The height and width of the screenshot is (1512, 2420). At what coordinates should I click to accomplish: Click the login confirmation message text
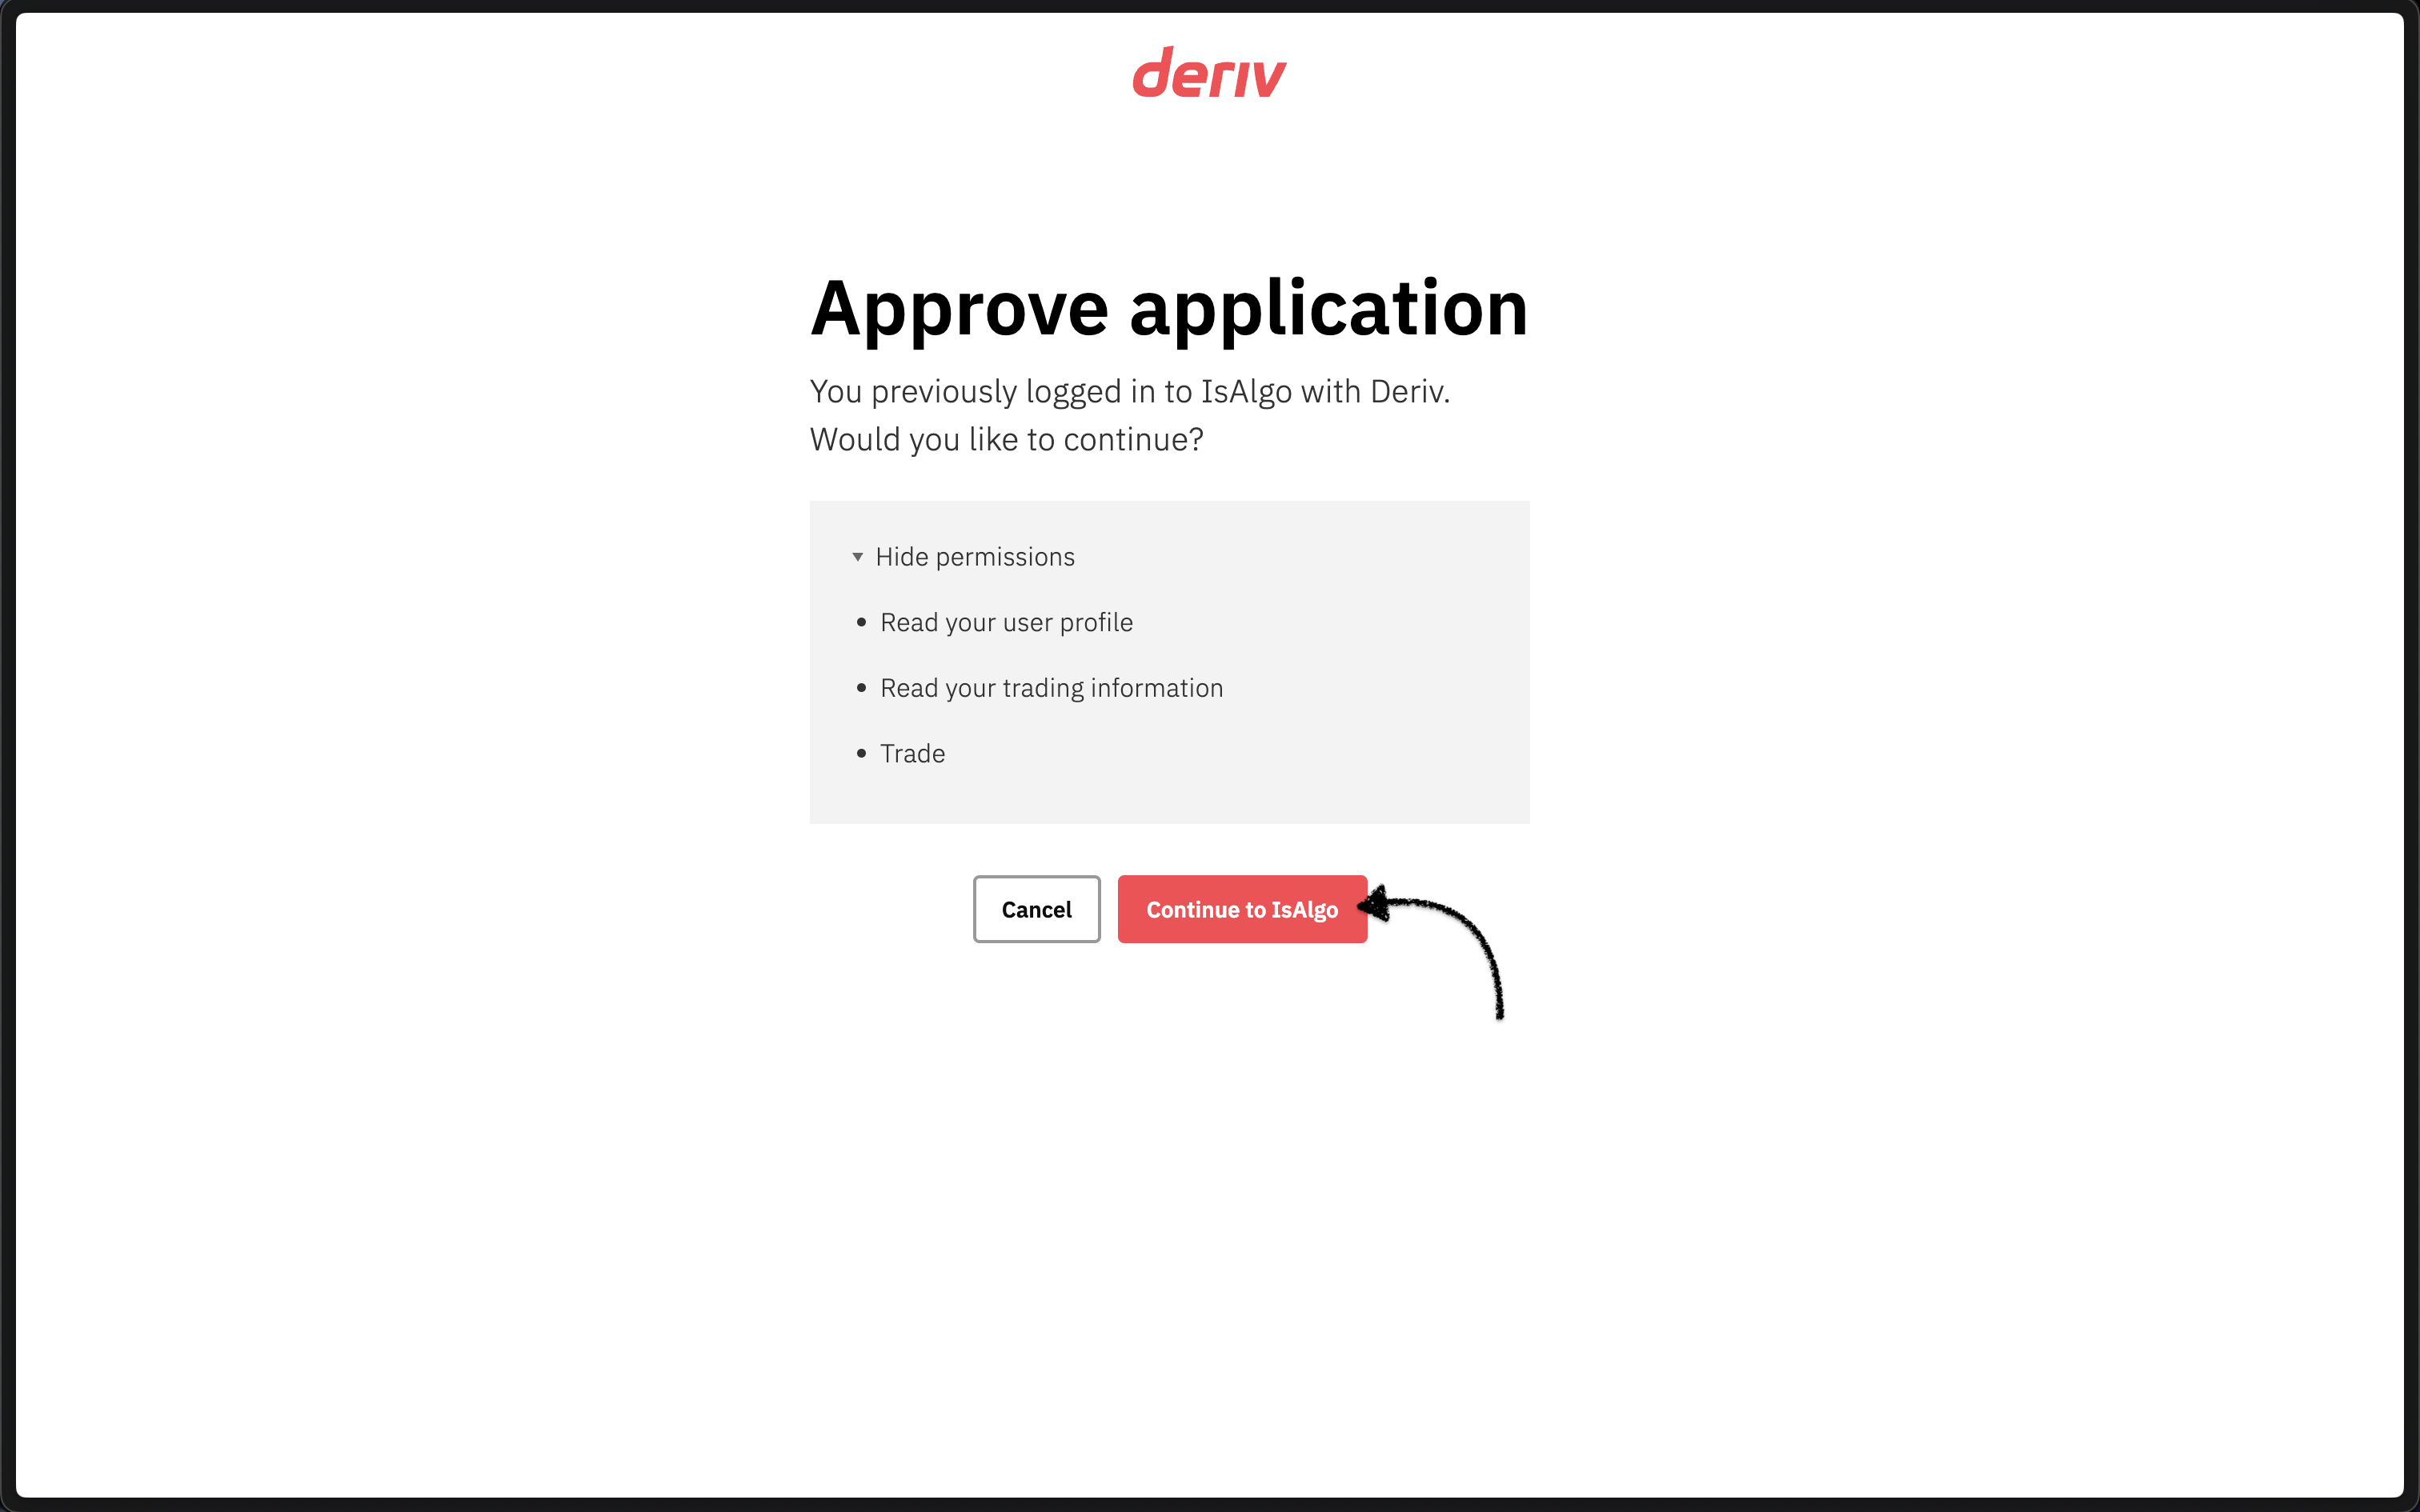coord(1128,391)
